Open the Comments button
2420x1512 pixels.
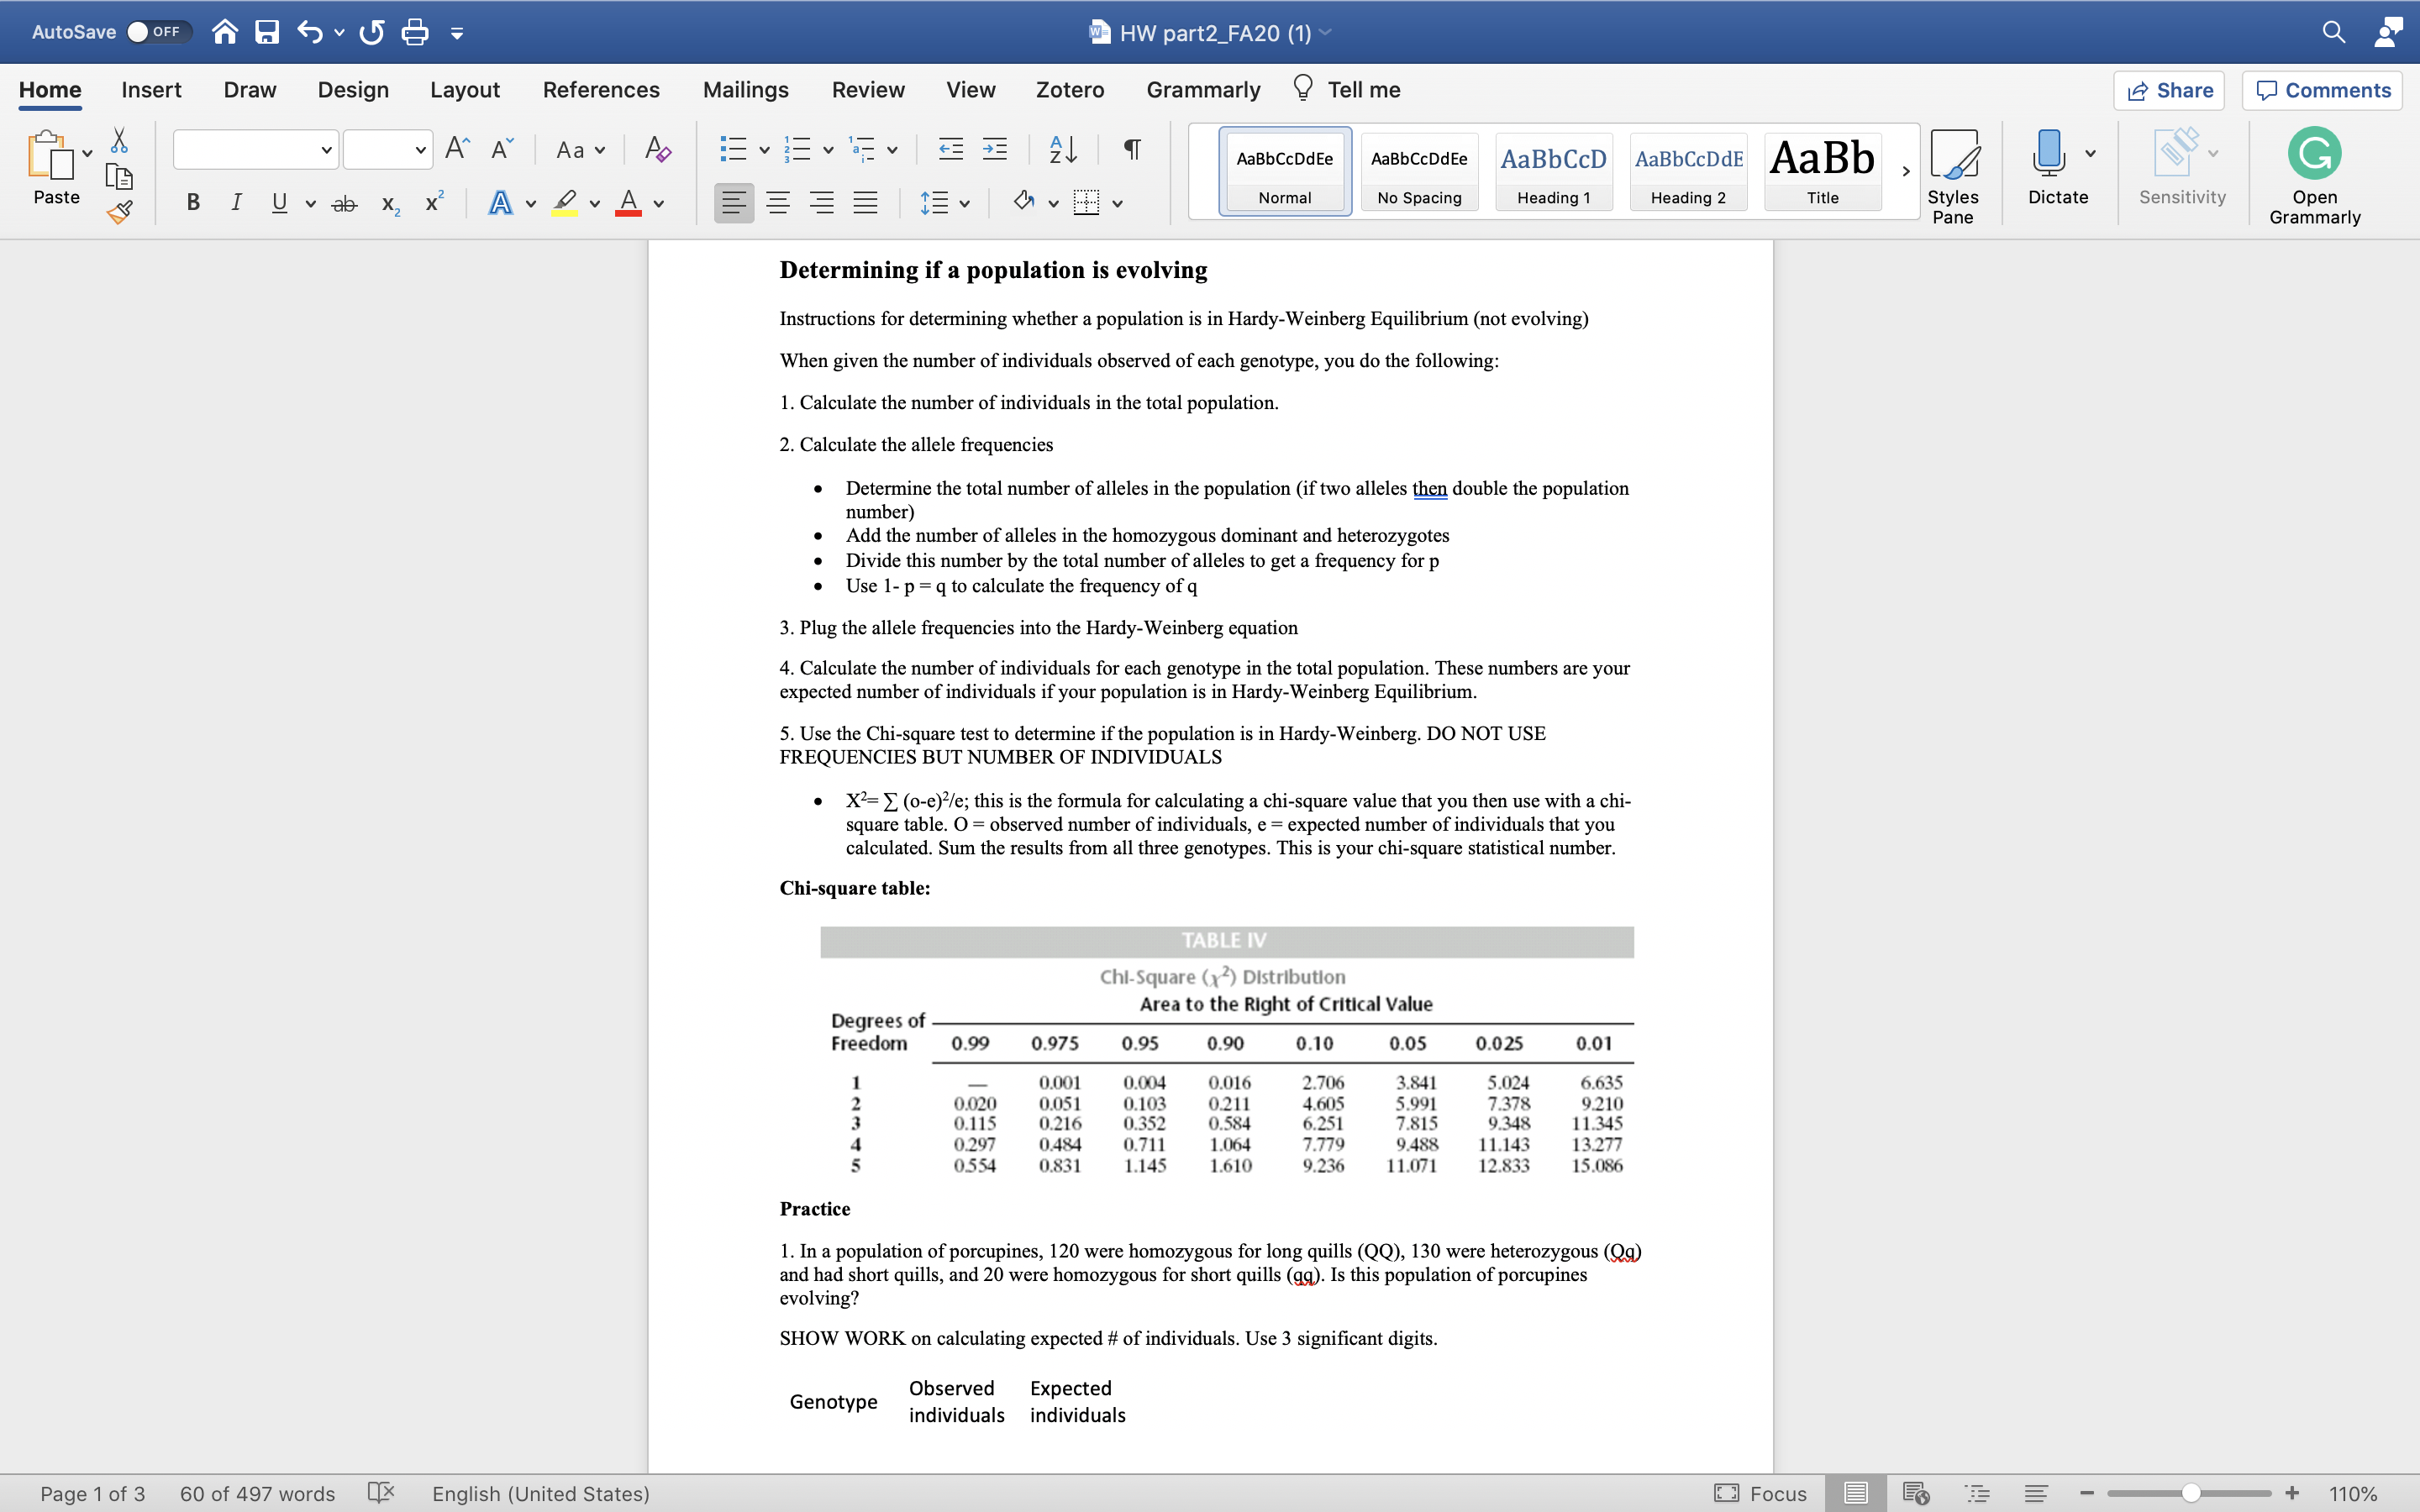pos(2323,90)
